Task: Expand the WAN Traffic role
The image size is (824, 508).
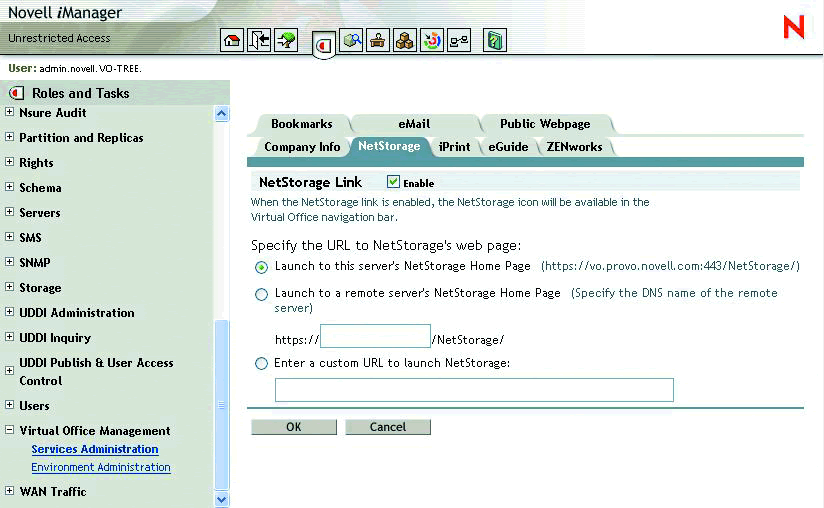Action: pos(9,491)
